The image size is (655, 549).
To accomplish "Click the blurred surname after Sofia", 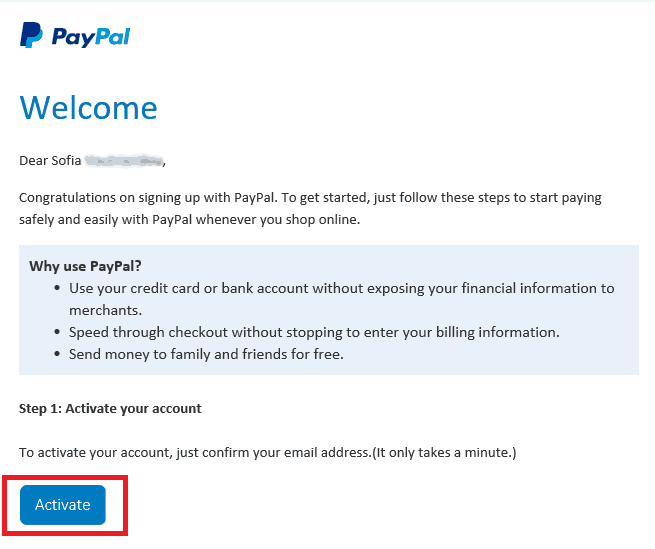I will 124,160.
